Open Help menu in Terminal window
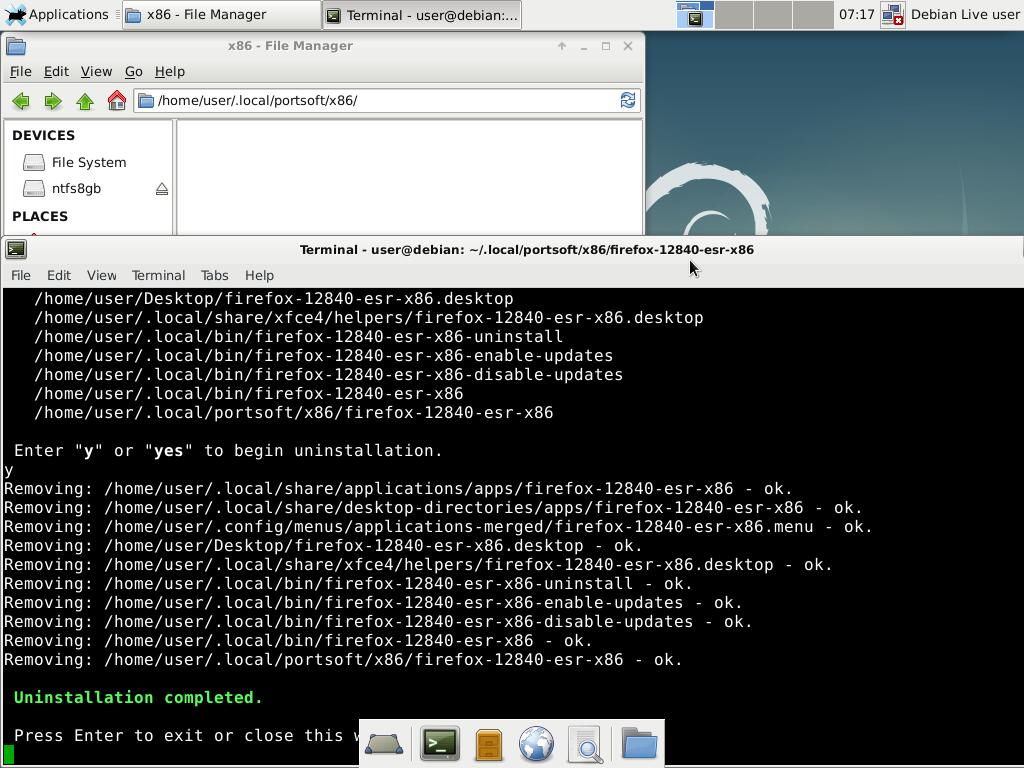 (x=259, y=276)
